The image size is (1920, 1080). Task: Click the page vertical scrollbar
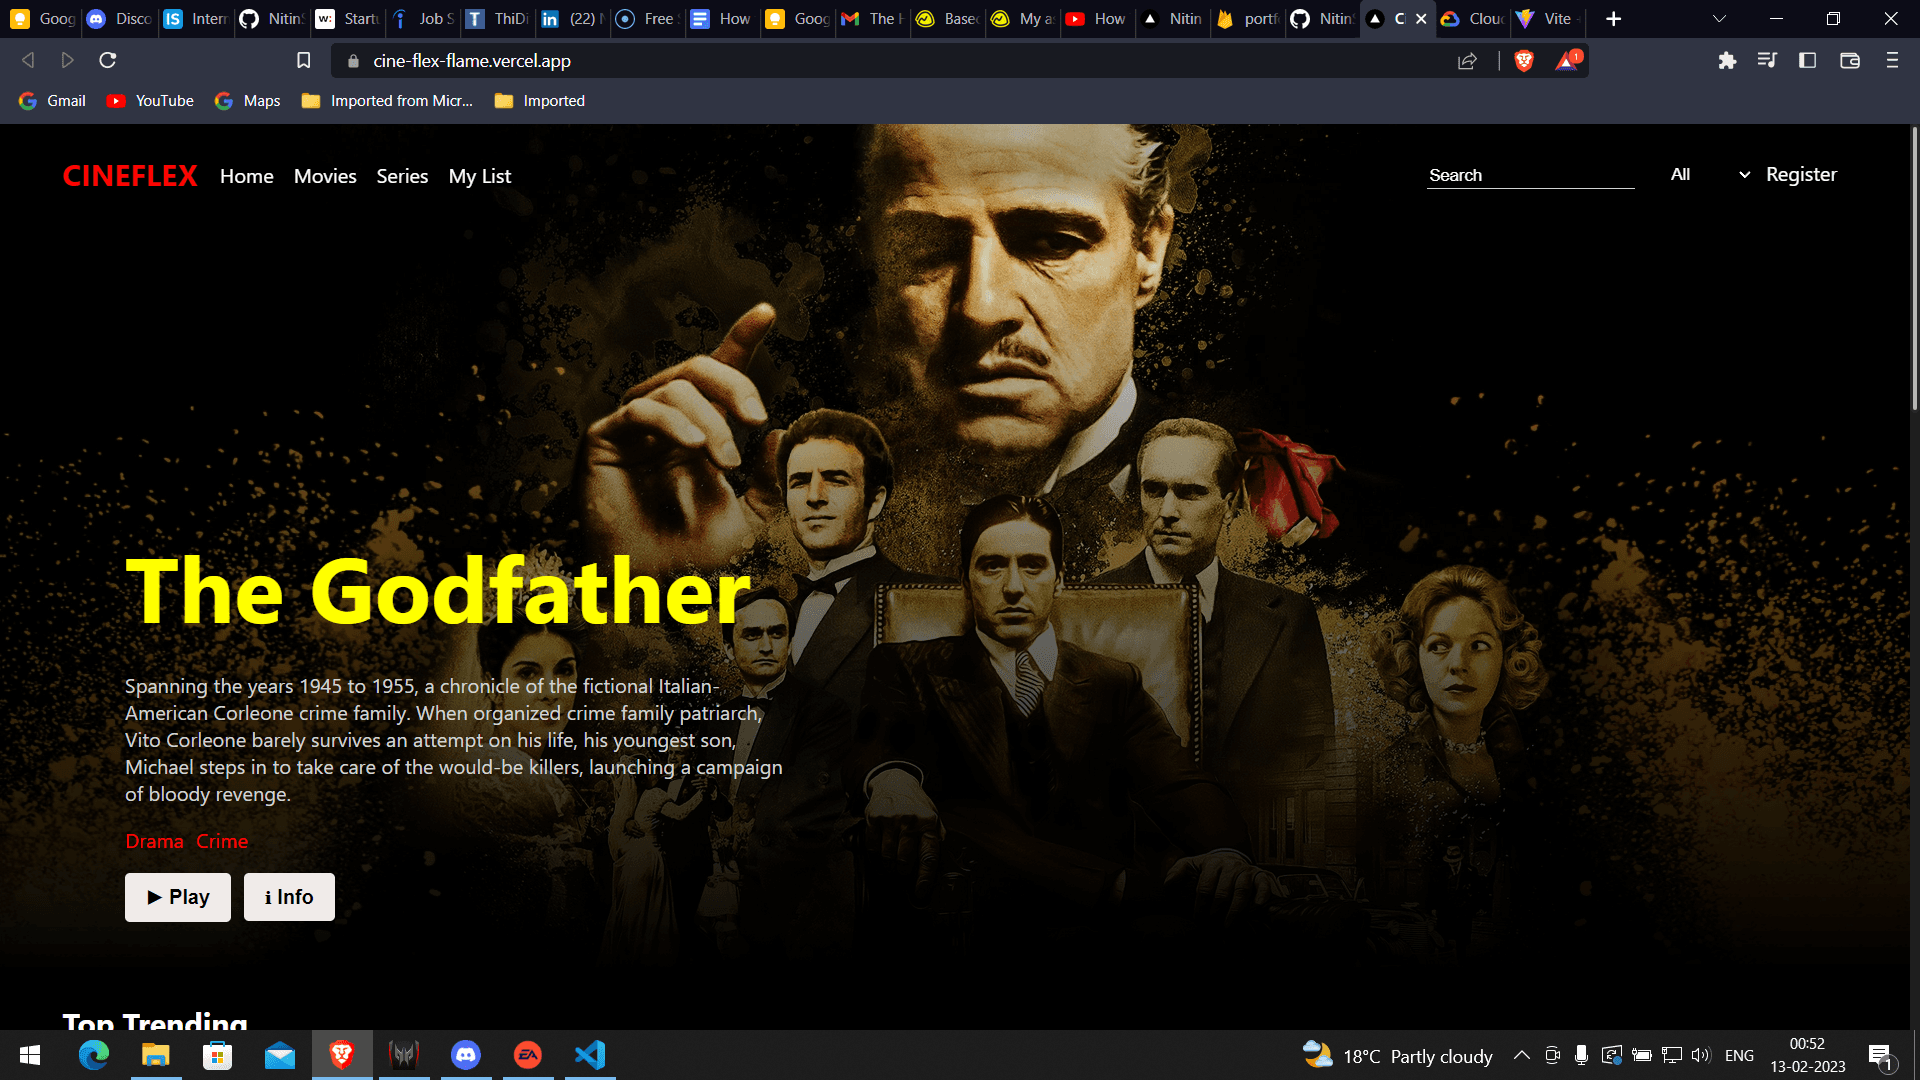[x=1914, y=270]
